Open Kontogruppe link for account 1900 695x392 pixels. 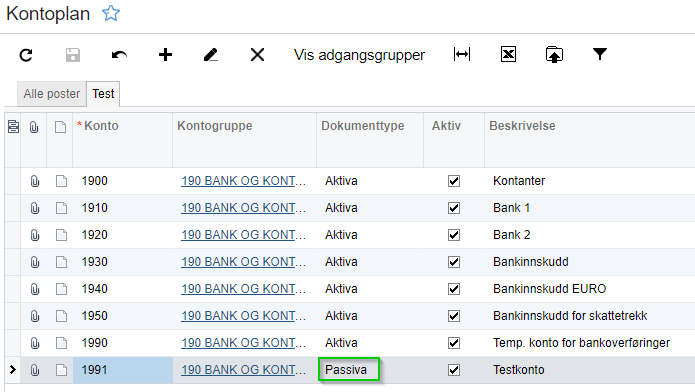point(243,181)
